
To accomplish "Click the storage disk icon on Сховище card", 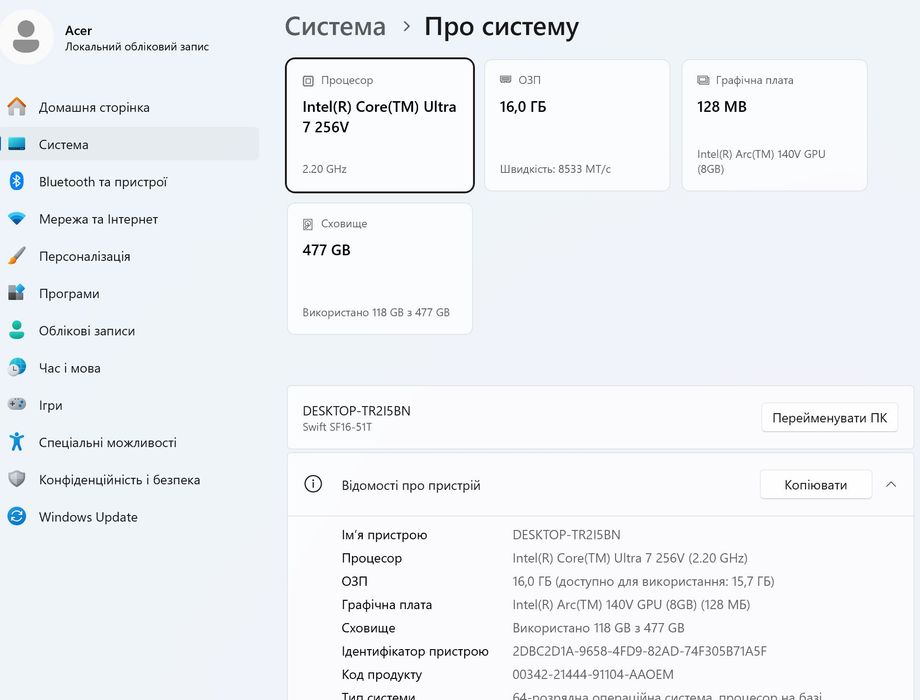I will point(308,224).
